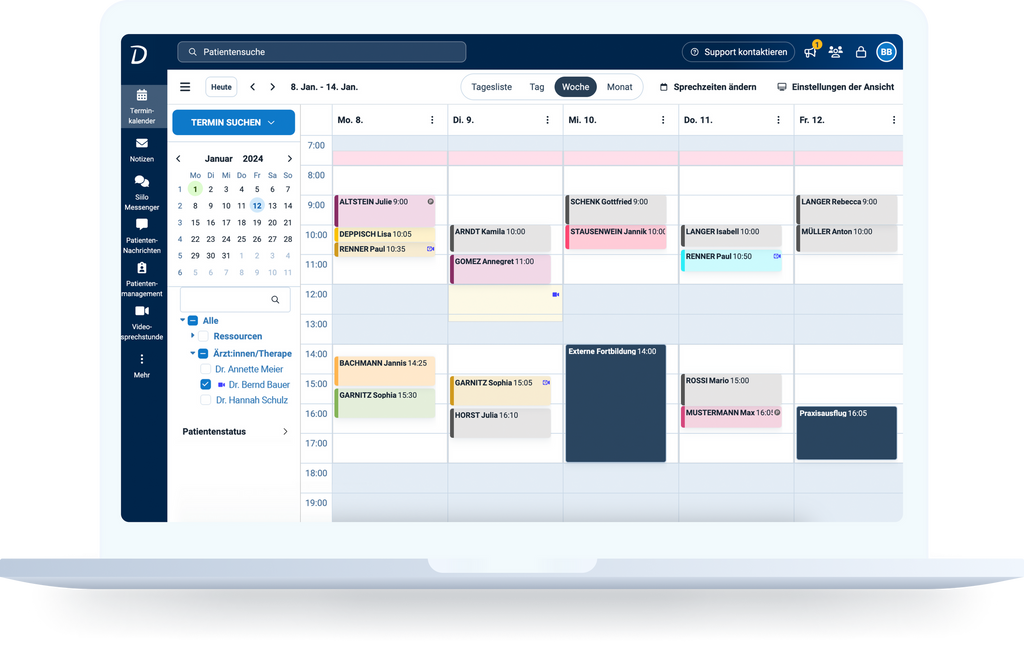Uncheck the Dr. Bernd Bauer checkbox
This screenshot has height=645, width=1024.
pyautogui.click(x=206, y=385)
